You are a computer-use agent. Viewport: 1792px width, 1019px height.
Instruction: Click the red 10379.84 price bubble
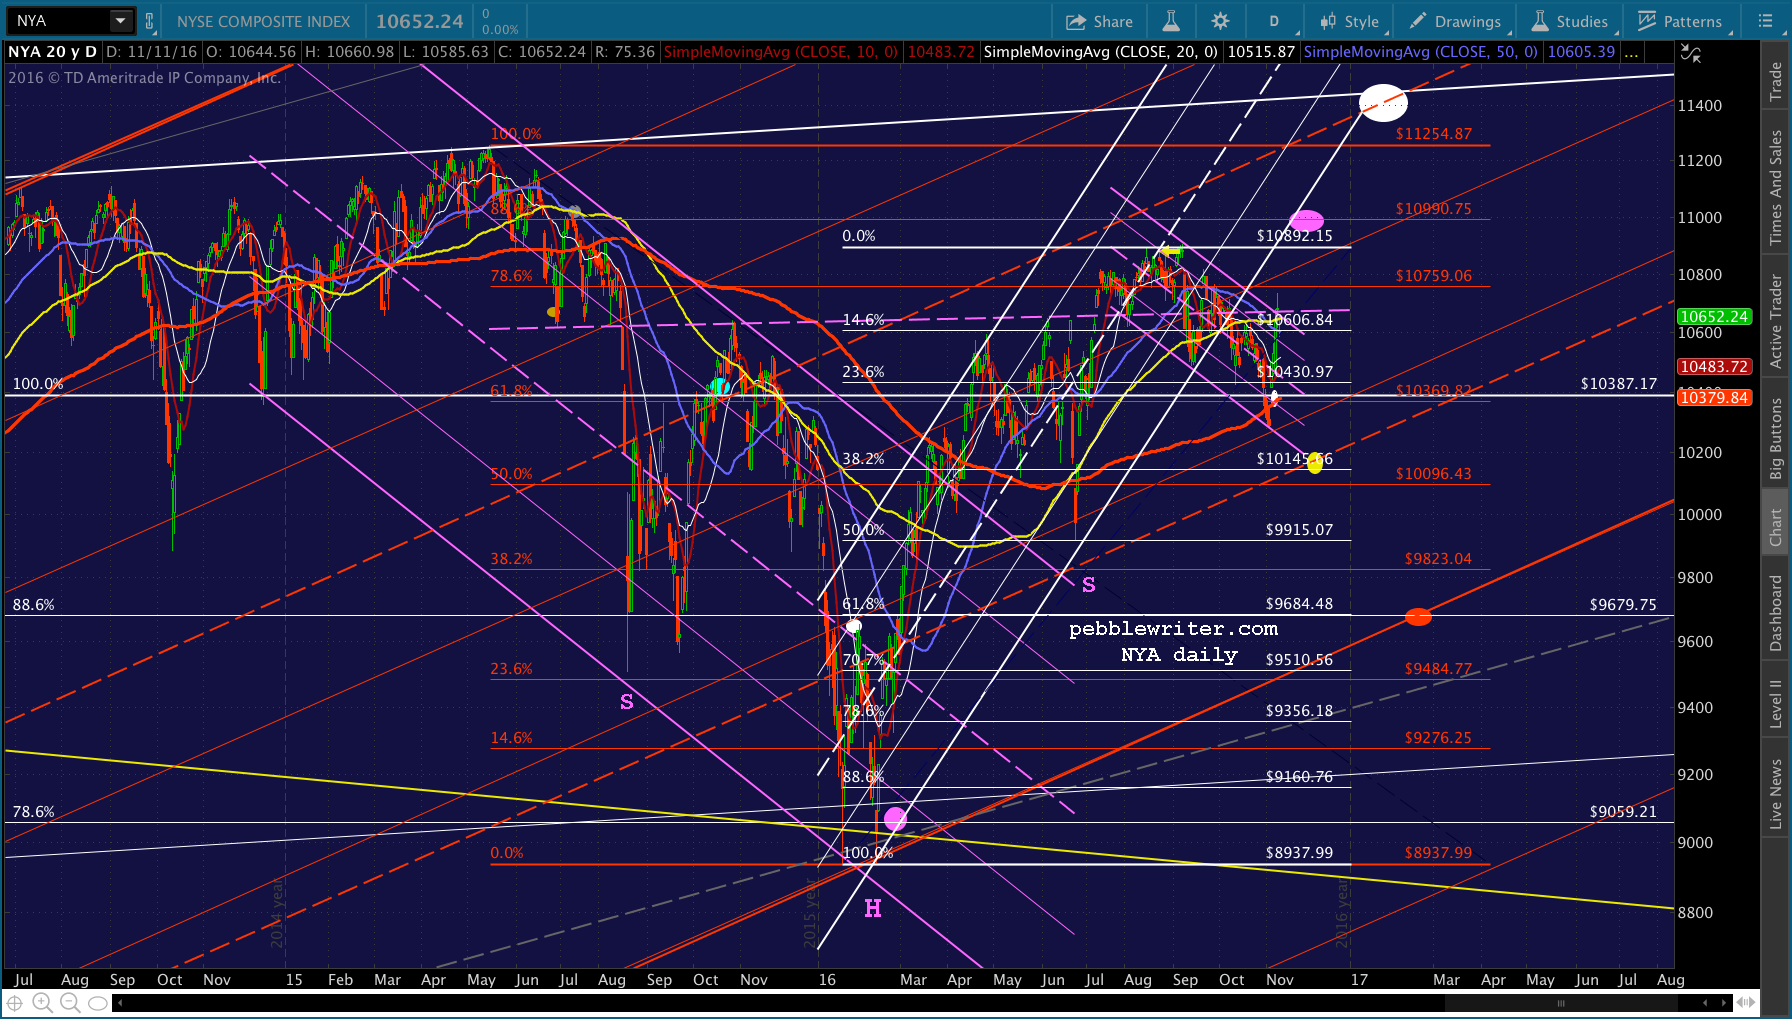pos(1714,397)
